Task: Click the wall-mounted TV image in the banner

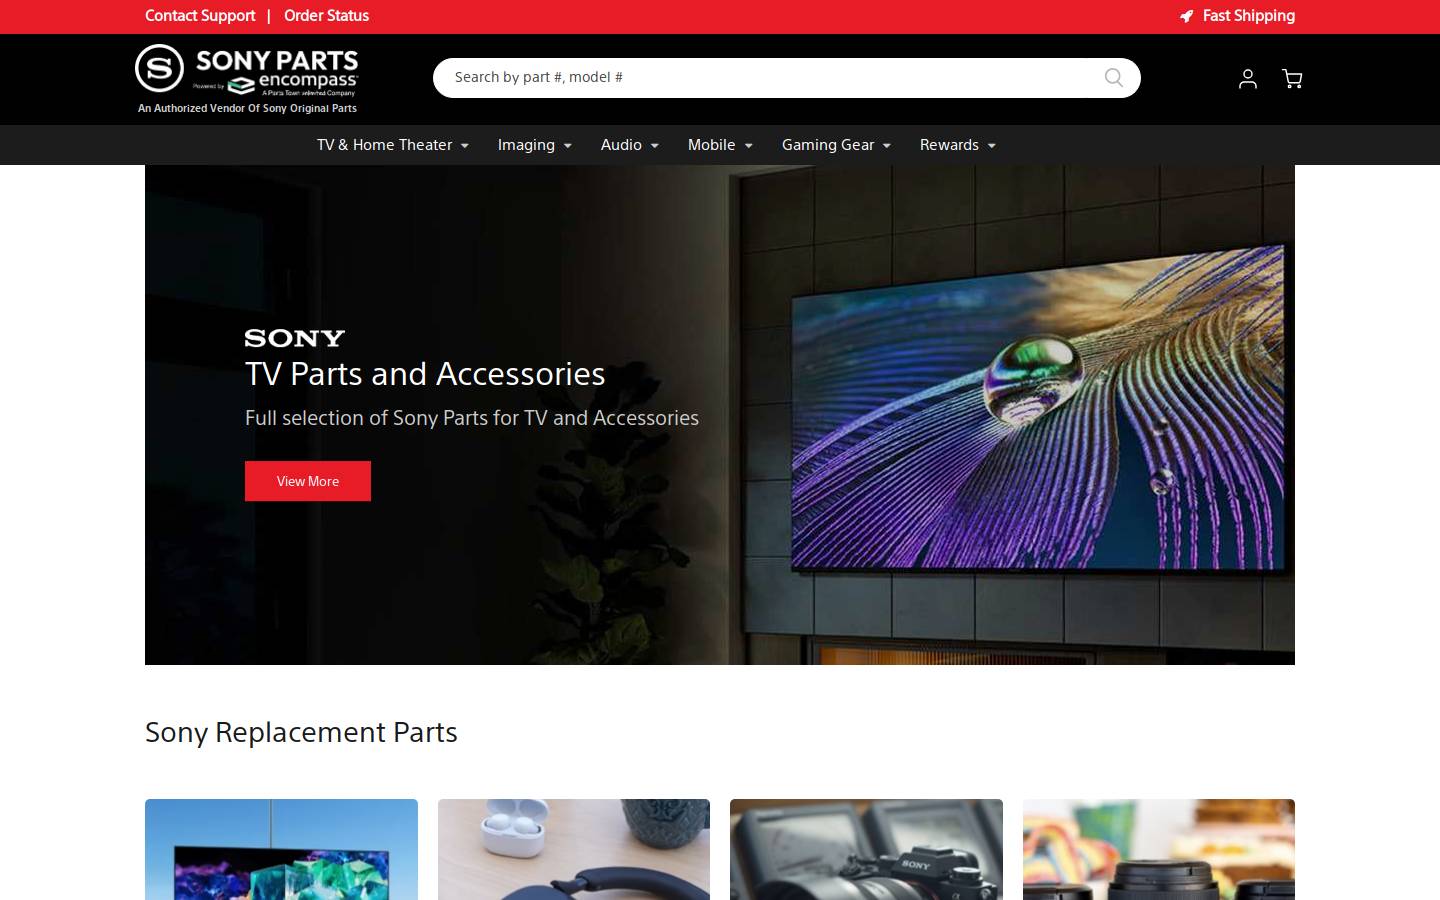Action: [x=1037, y=408]
